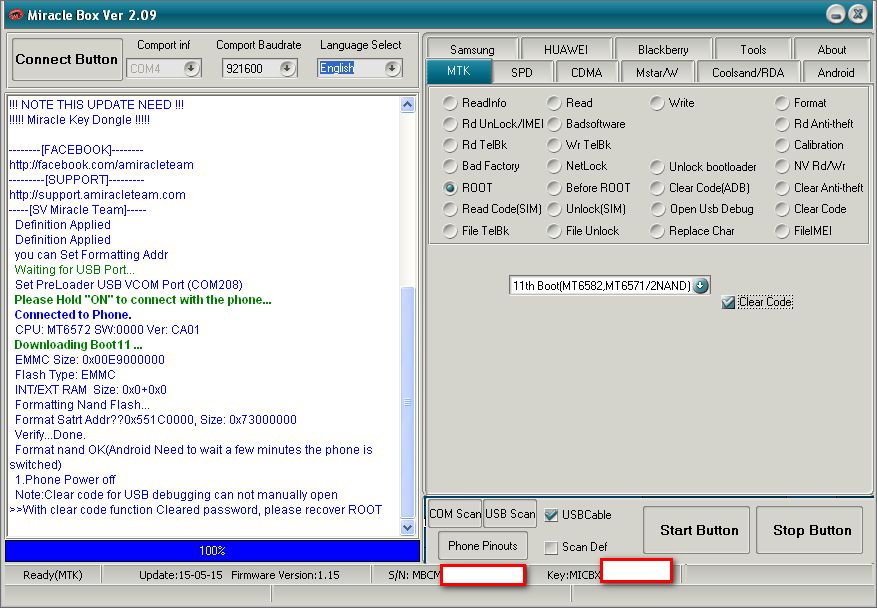
Task: Click the Start Button
Action: coord(697,530)
